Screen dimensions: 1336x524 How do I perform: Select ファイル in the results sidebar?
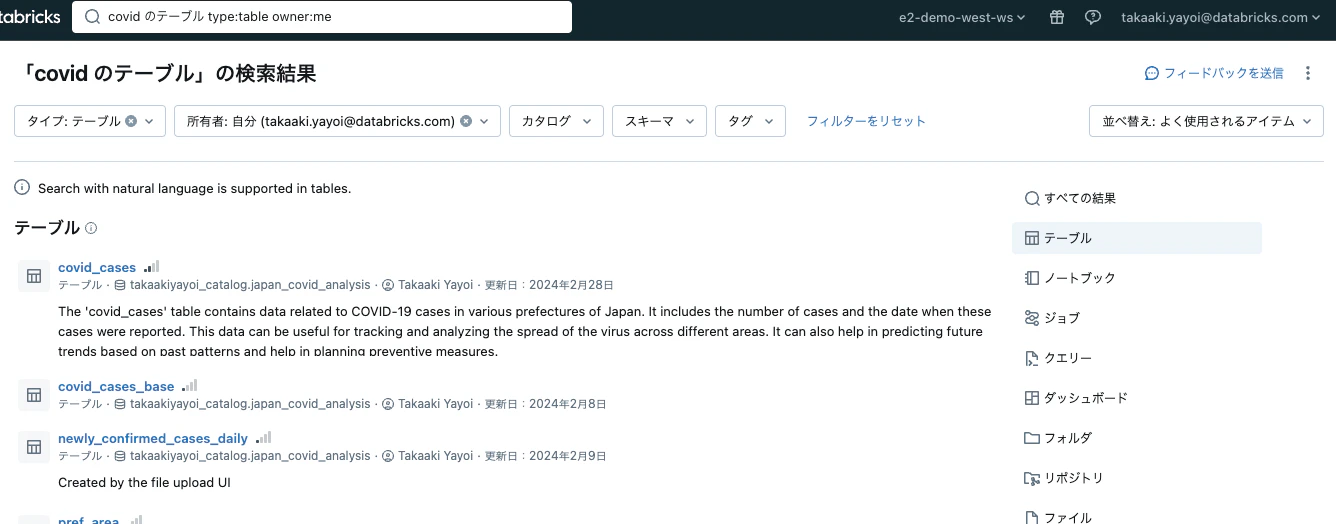click(1137, 515)
